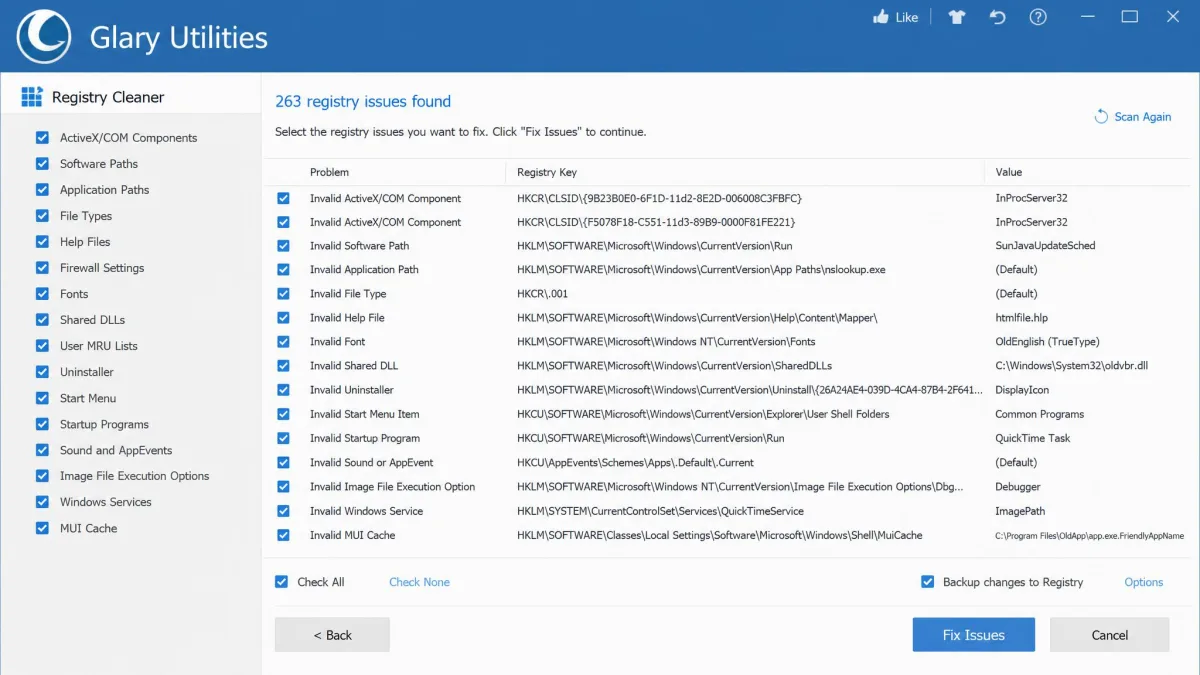
Task: Uncheck Windows Services category
Action: coord(42,502)
